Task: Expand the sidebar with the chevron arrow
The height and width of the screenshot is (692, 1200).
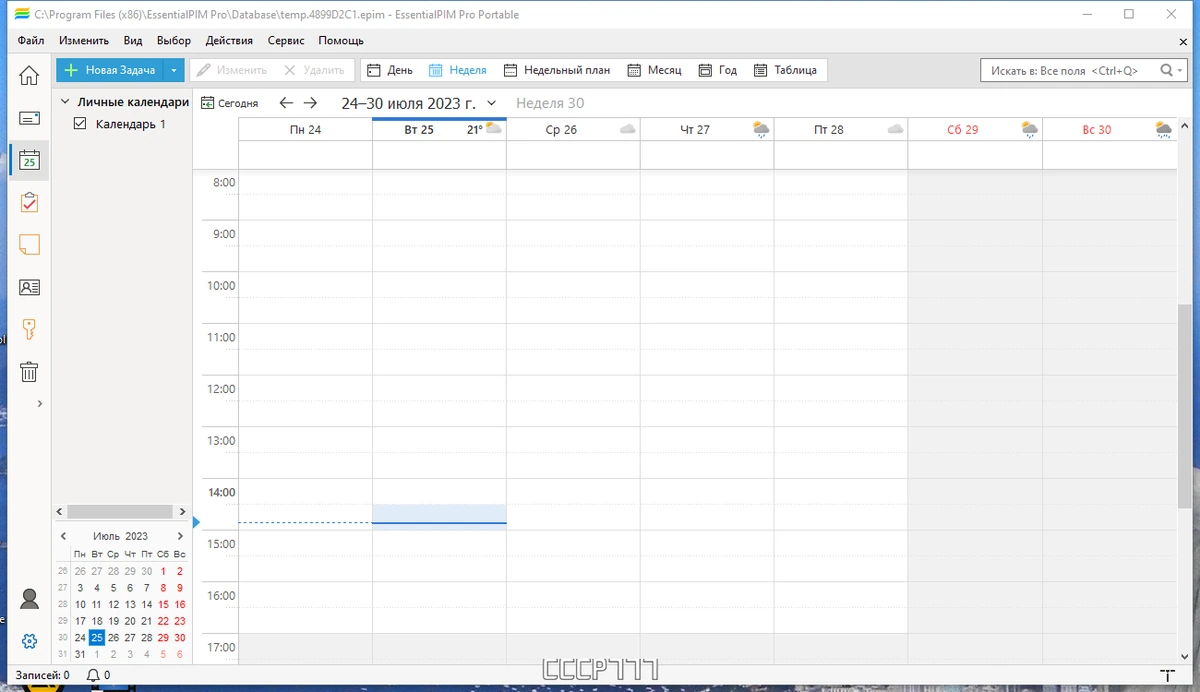Action: (39, 404)
